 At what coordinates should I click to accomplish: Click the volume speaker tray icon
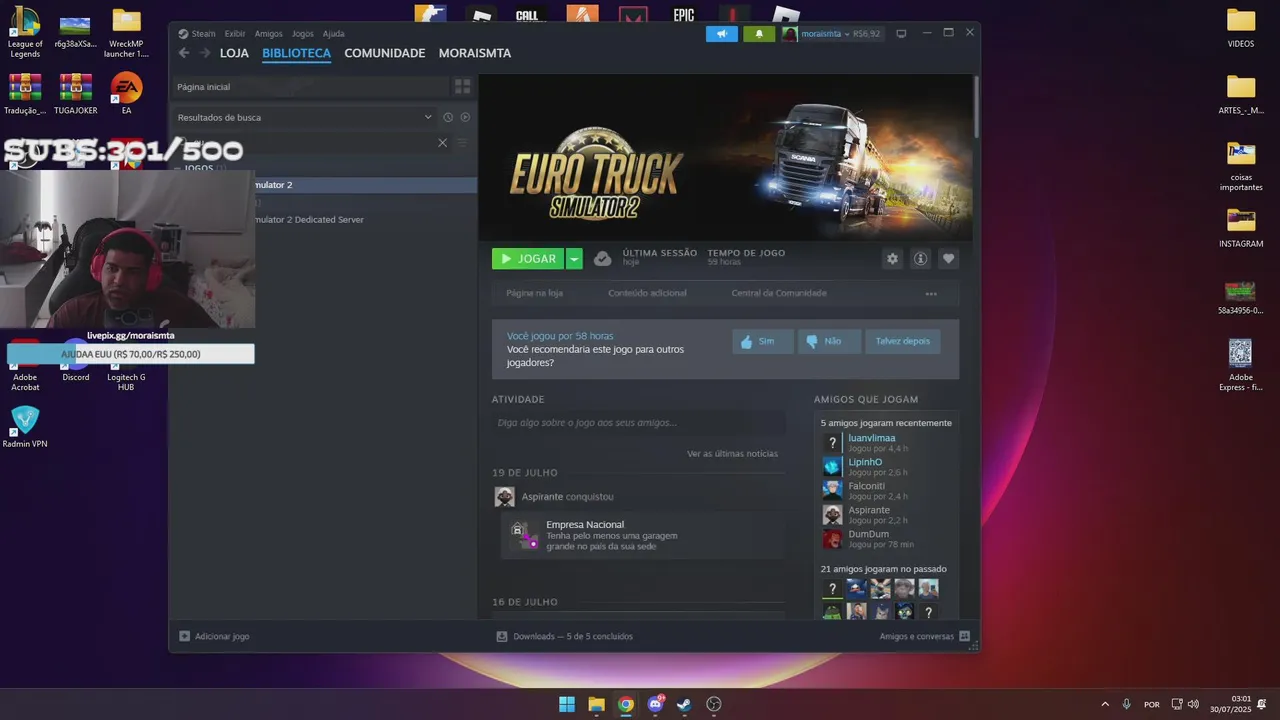point(1193,704)
